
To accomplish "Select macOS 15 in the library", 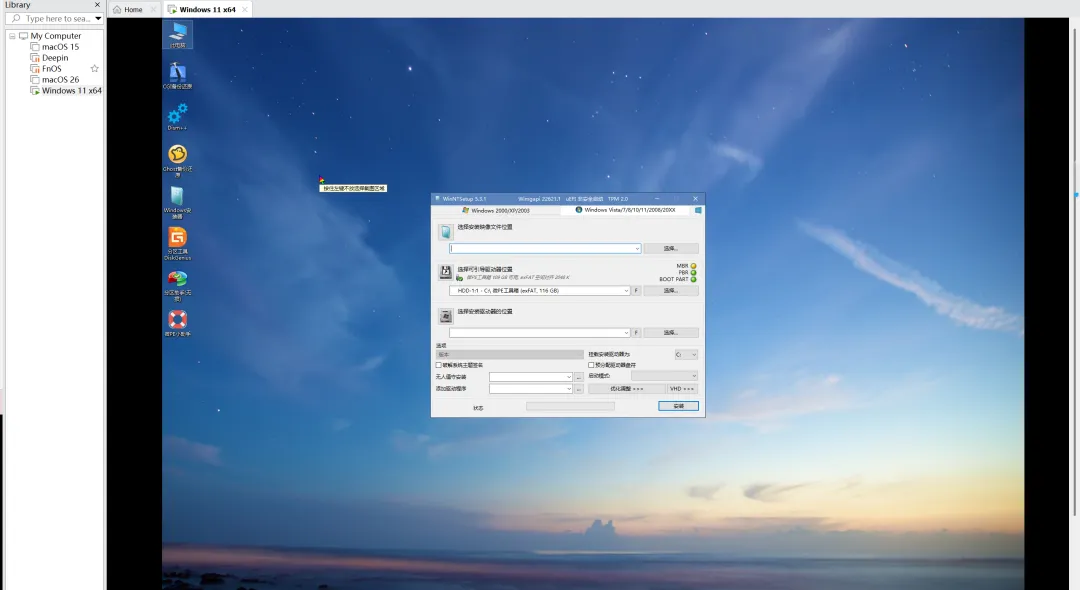I will pyautogui.click(x=60, y=47).
